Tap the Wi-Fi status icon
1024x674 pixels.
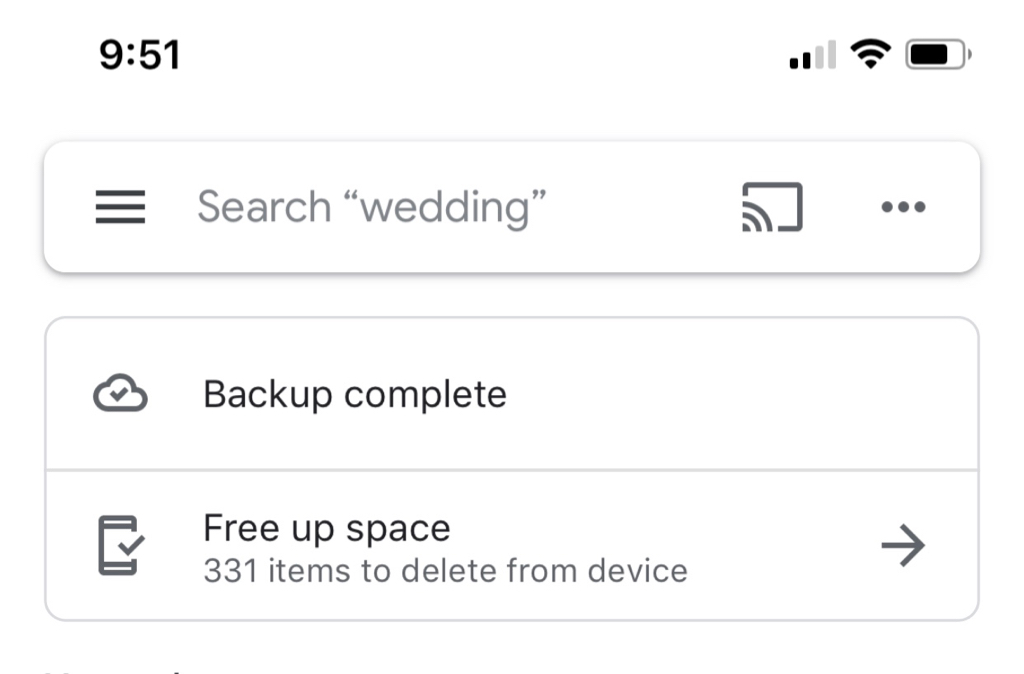point(870,54)
